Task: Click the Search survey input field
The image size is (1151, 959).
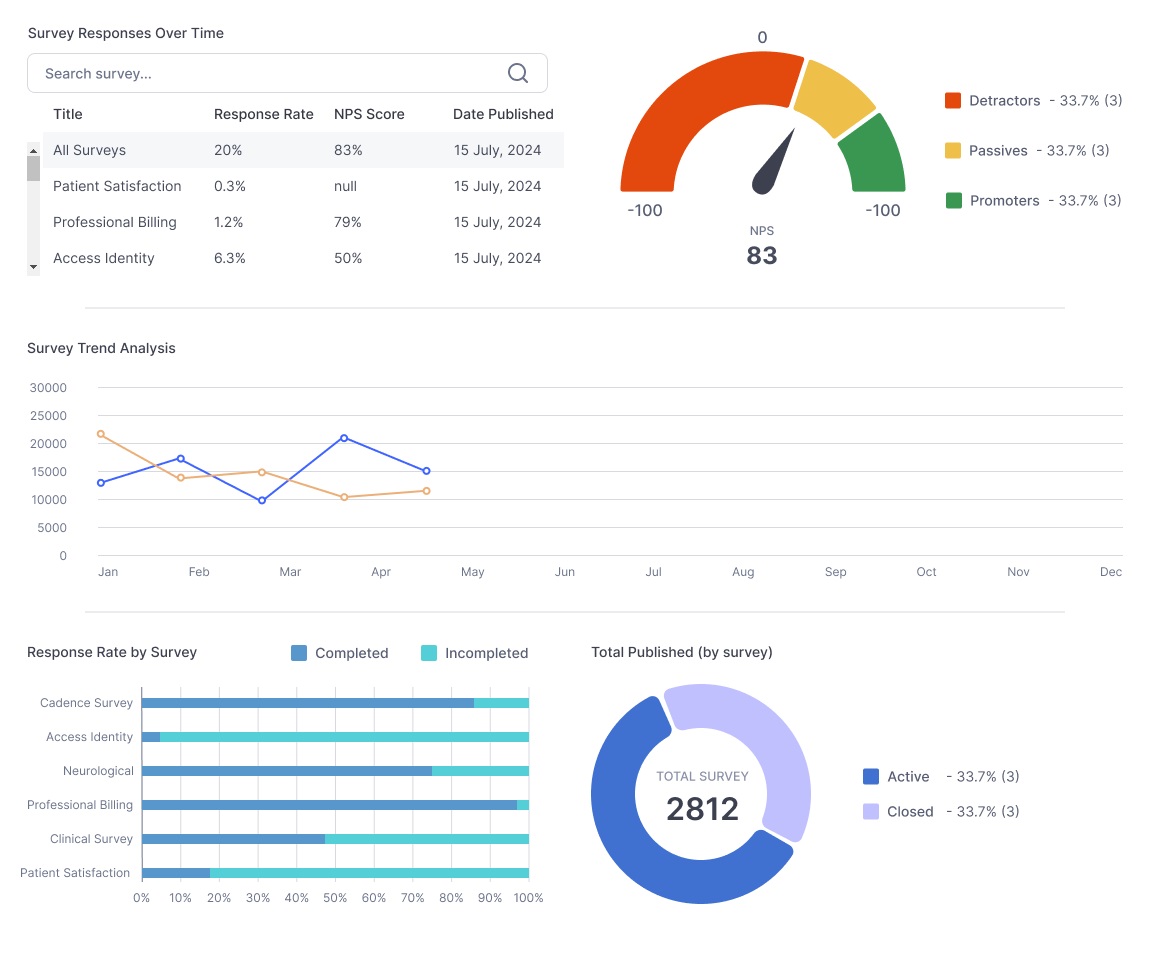Action: point(270,73)
